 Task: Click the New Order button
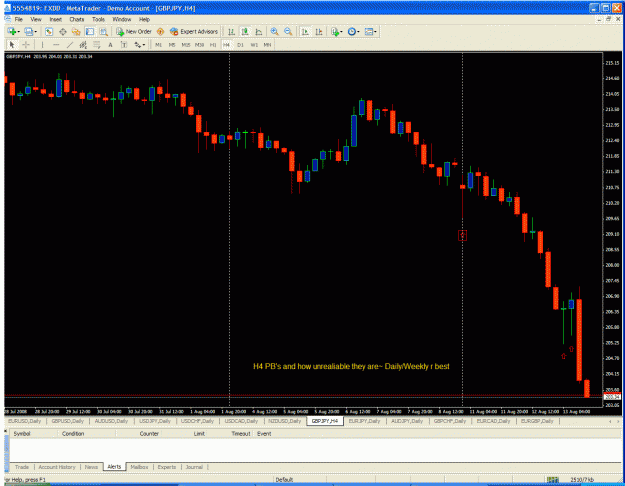[134, 31]
